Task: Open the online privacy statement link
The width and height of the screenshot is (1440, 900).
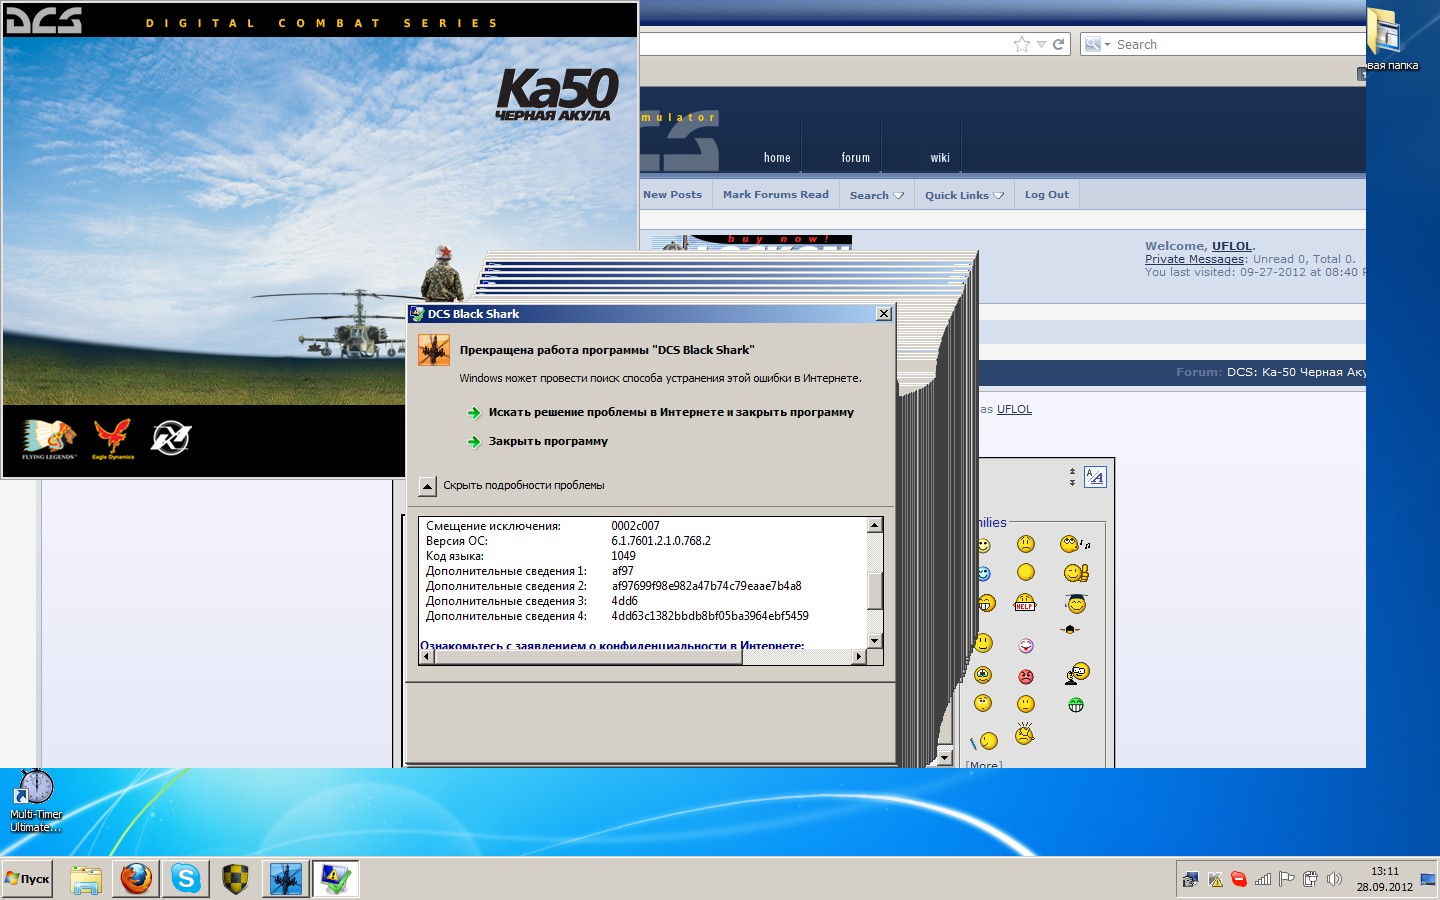Action: point(612,645)
